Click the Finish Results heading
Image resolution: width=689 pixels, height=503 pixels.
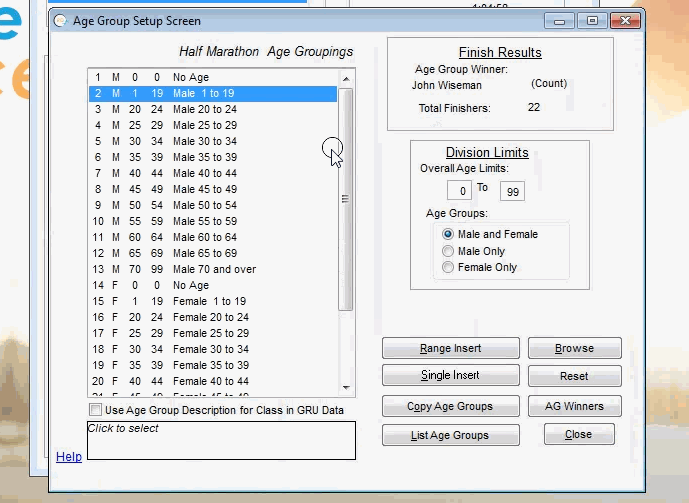click(500, 52)
